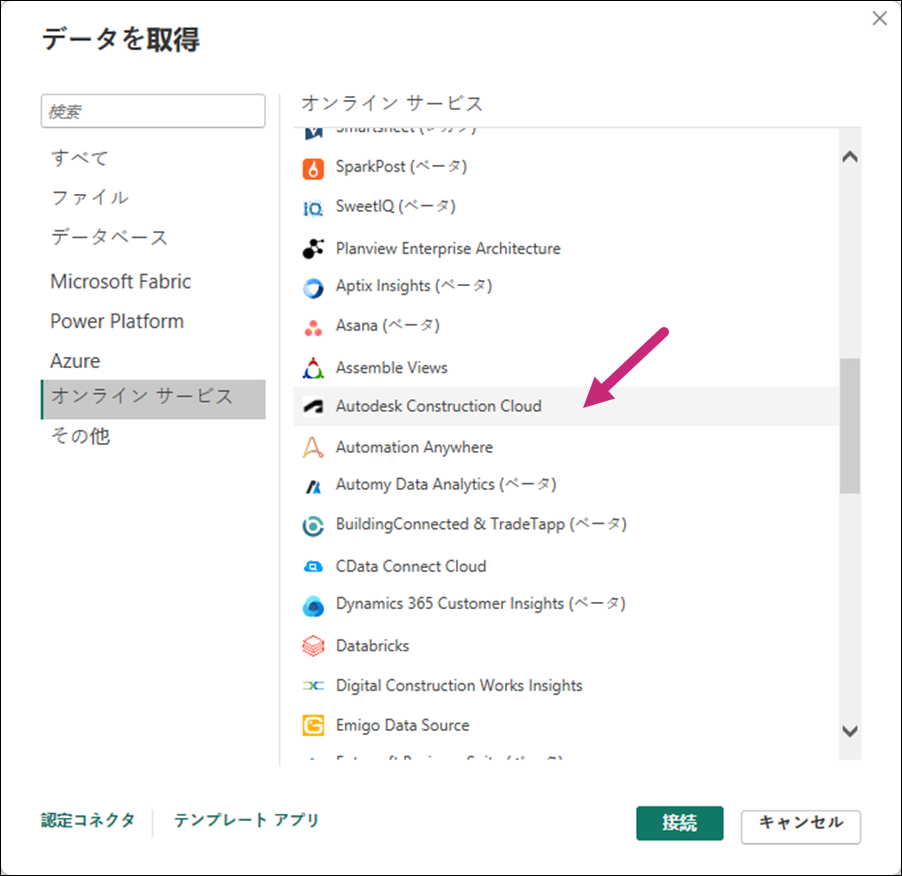Select Autodesk Construction Cloud text
The width and height of the screenshot is (902, 876).
[x=438, y=406]
